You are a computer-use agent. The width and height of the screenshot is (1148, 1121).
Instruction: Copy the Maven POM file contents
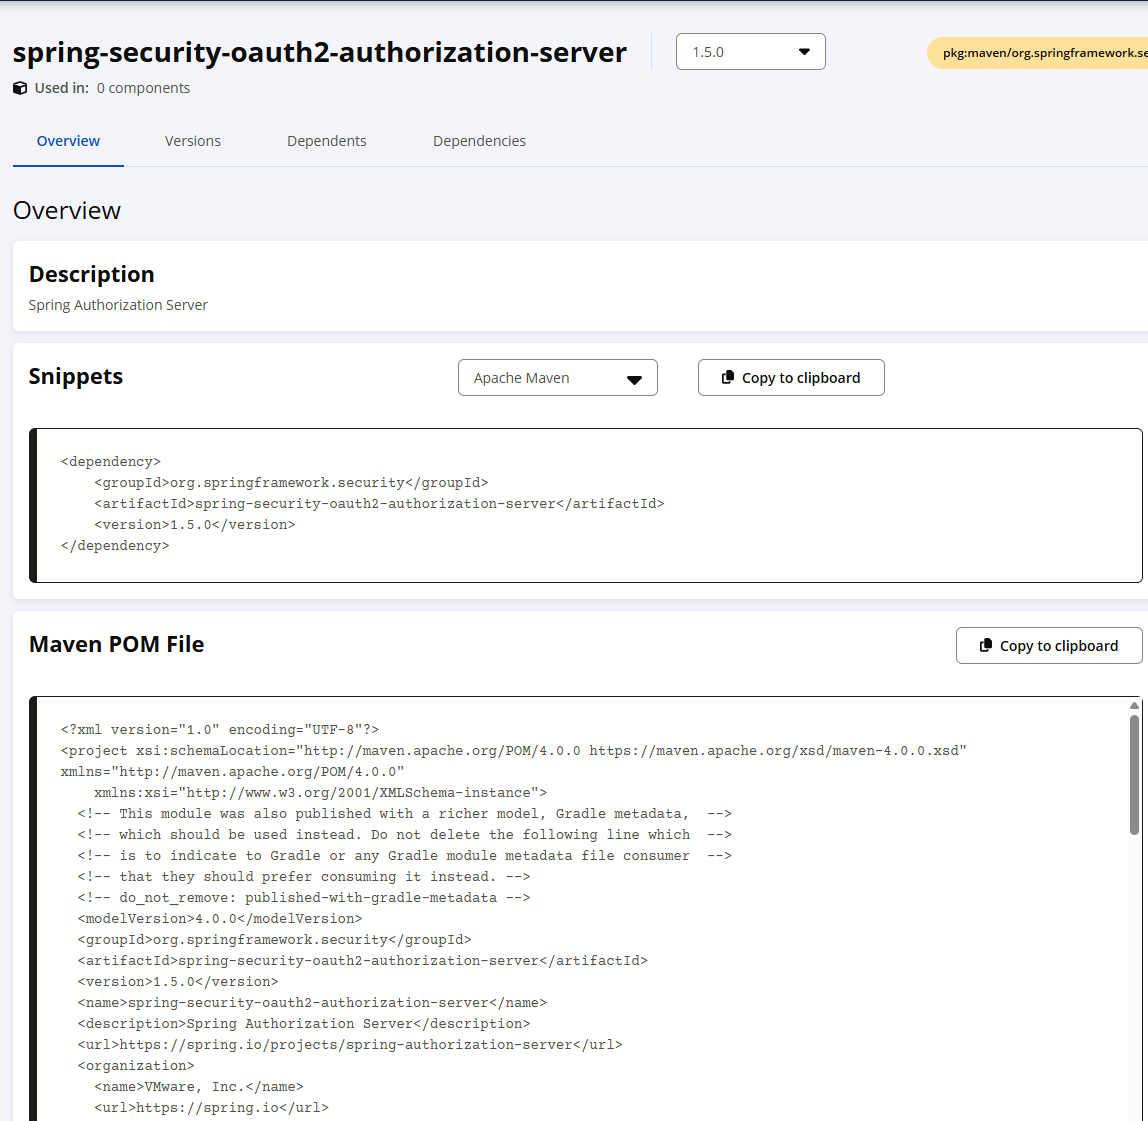pyautogui.click(x=1049, y=645)
